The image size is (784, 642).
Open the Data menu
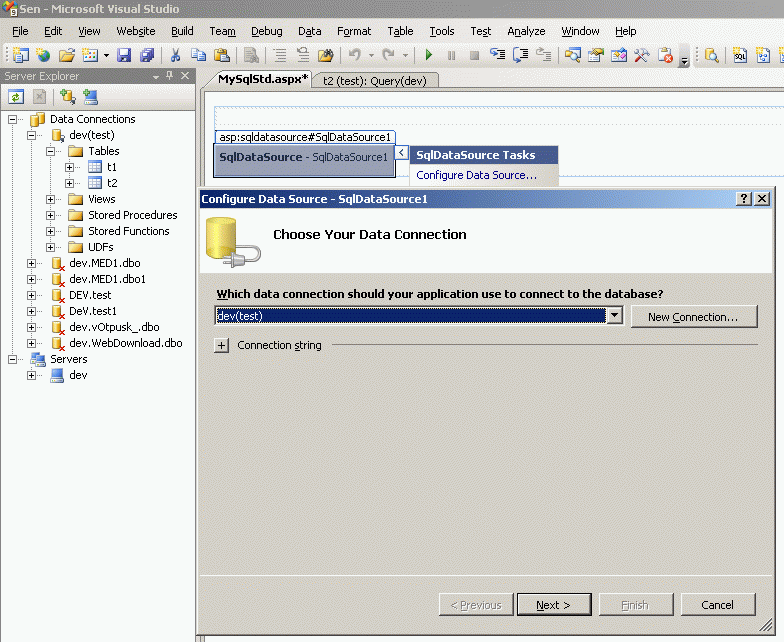[x=310, y=31]
